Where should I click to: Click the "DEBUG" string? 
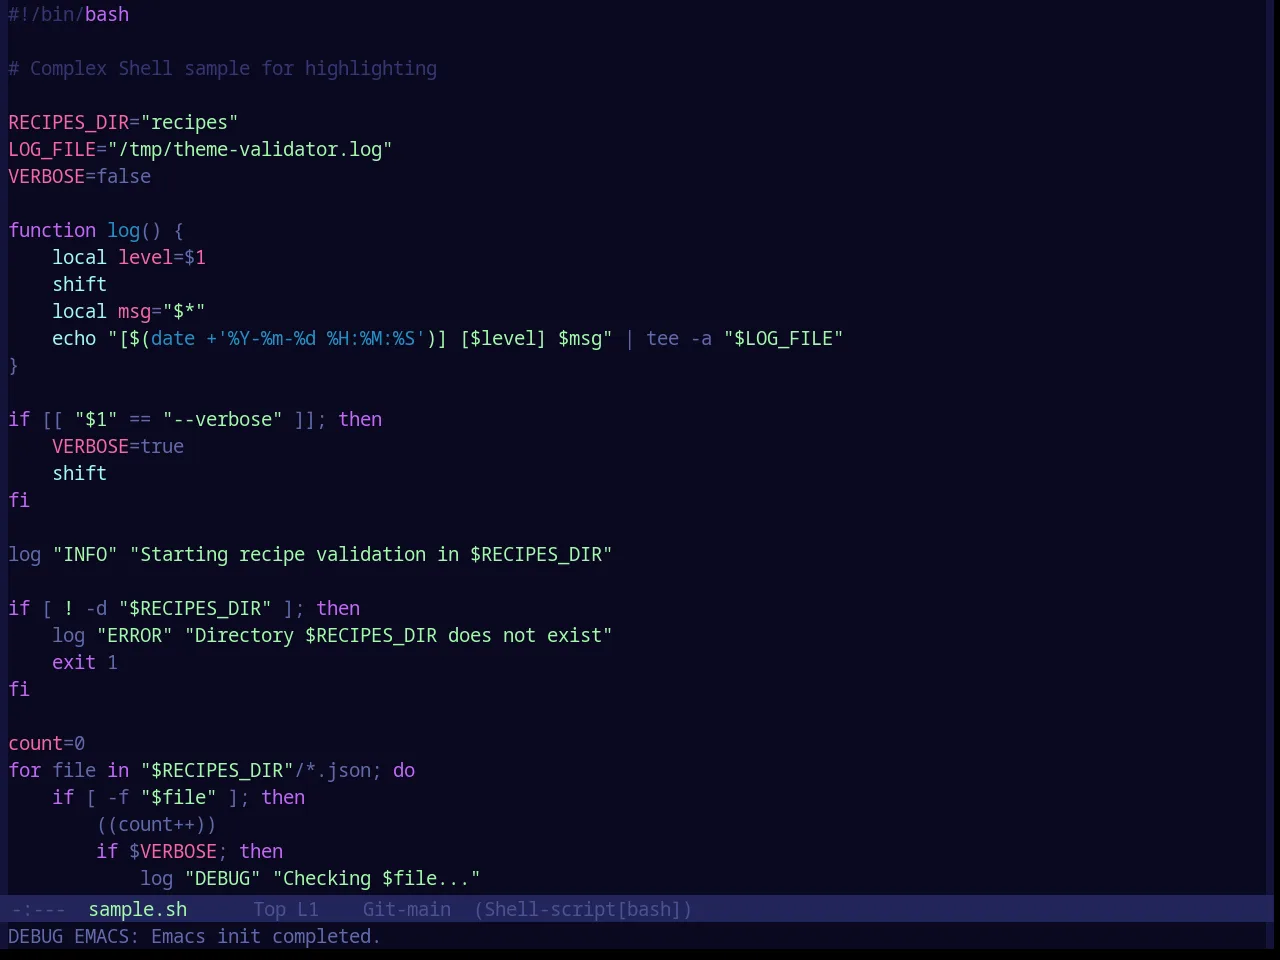(x=222, y=878)
